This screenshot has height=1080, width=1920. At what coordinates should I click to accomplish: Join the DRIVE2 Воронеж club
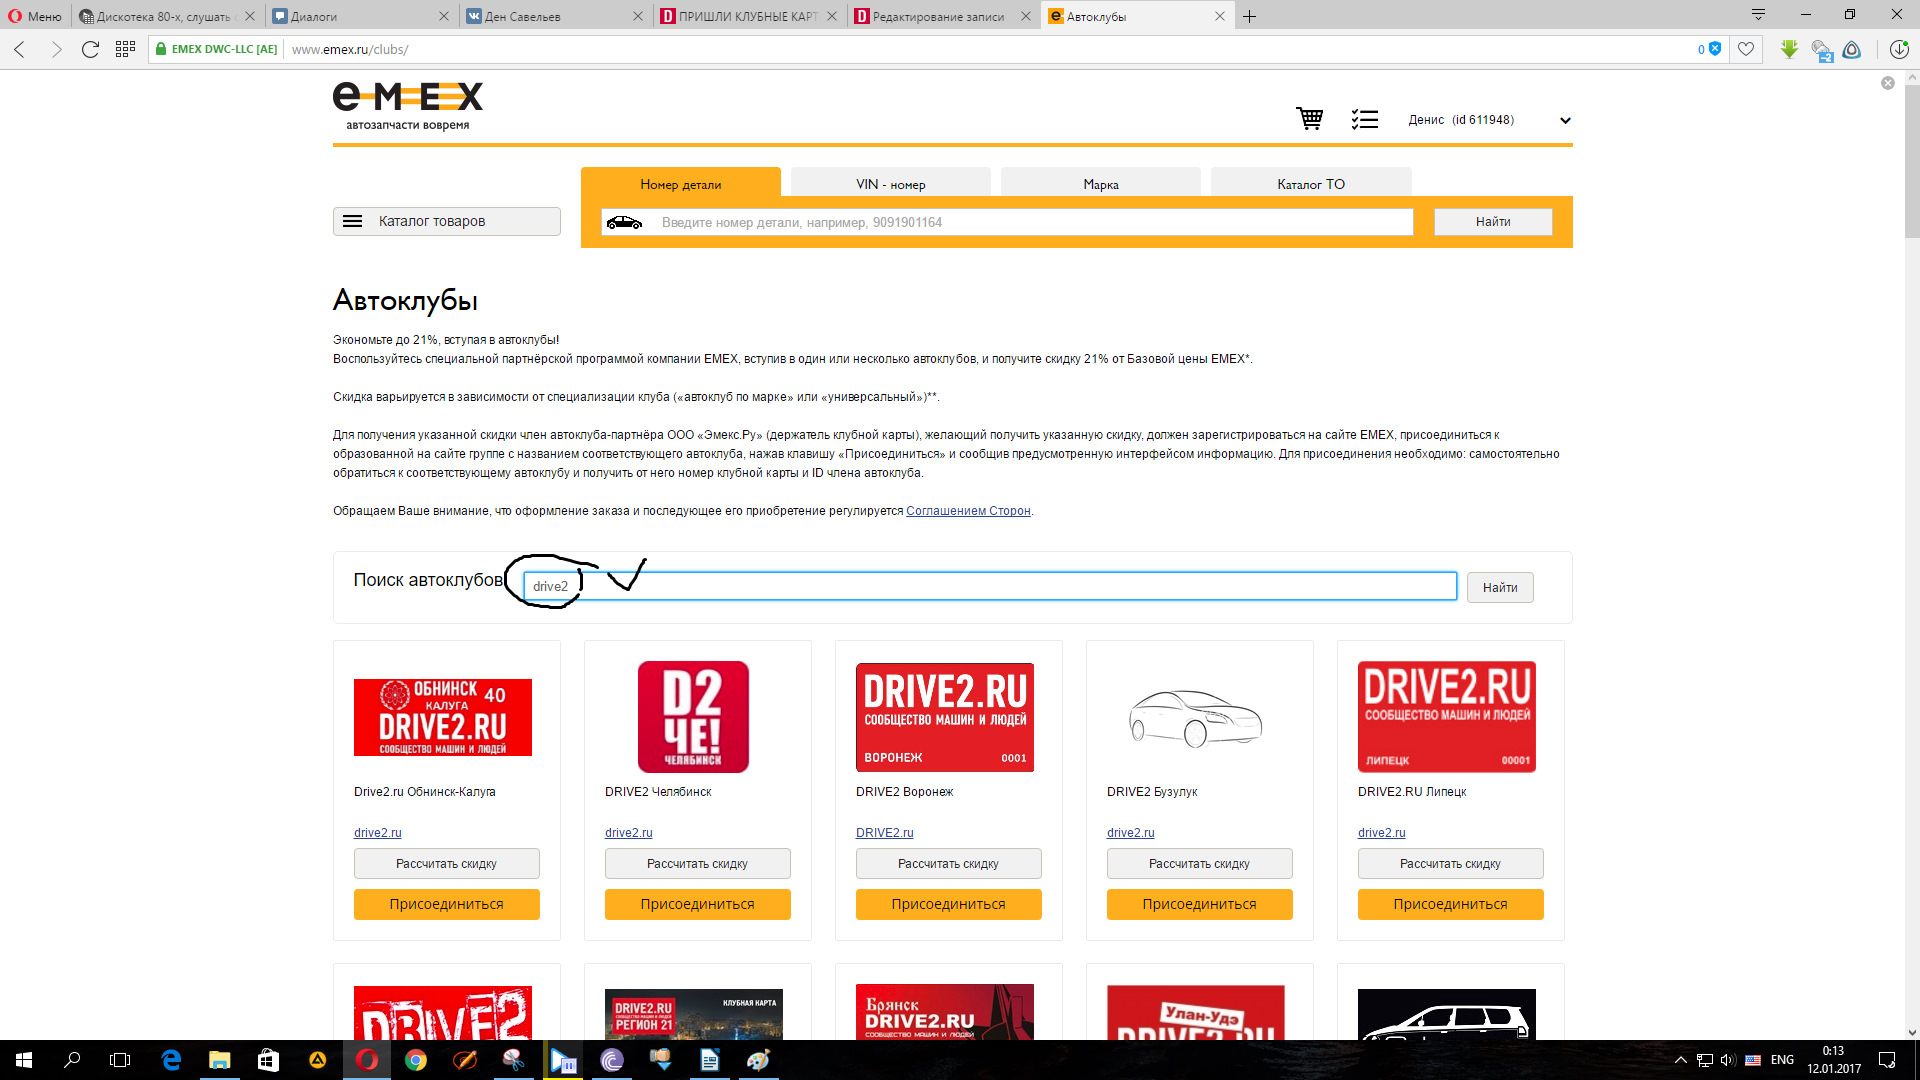(x=948, y=904)
